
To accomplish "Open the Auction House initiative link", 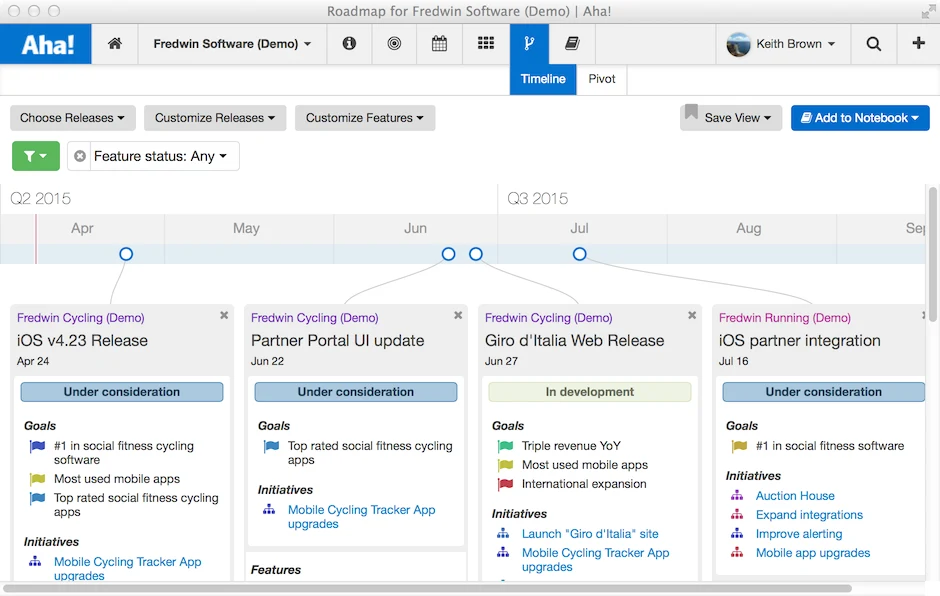I will coord(795,496).
